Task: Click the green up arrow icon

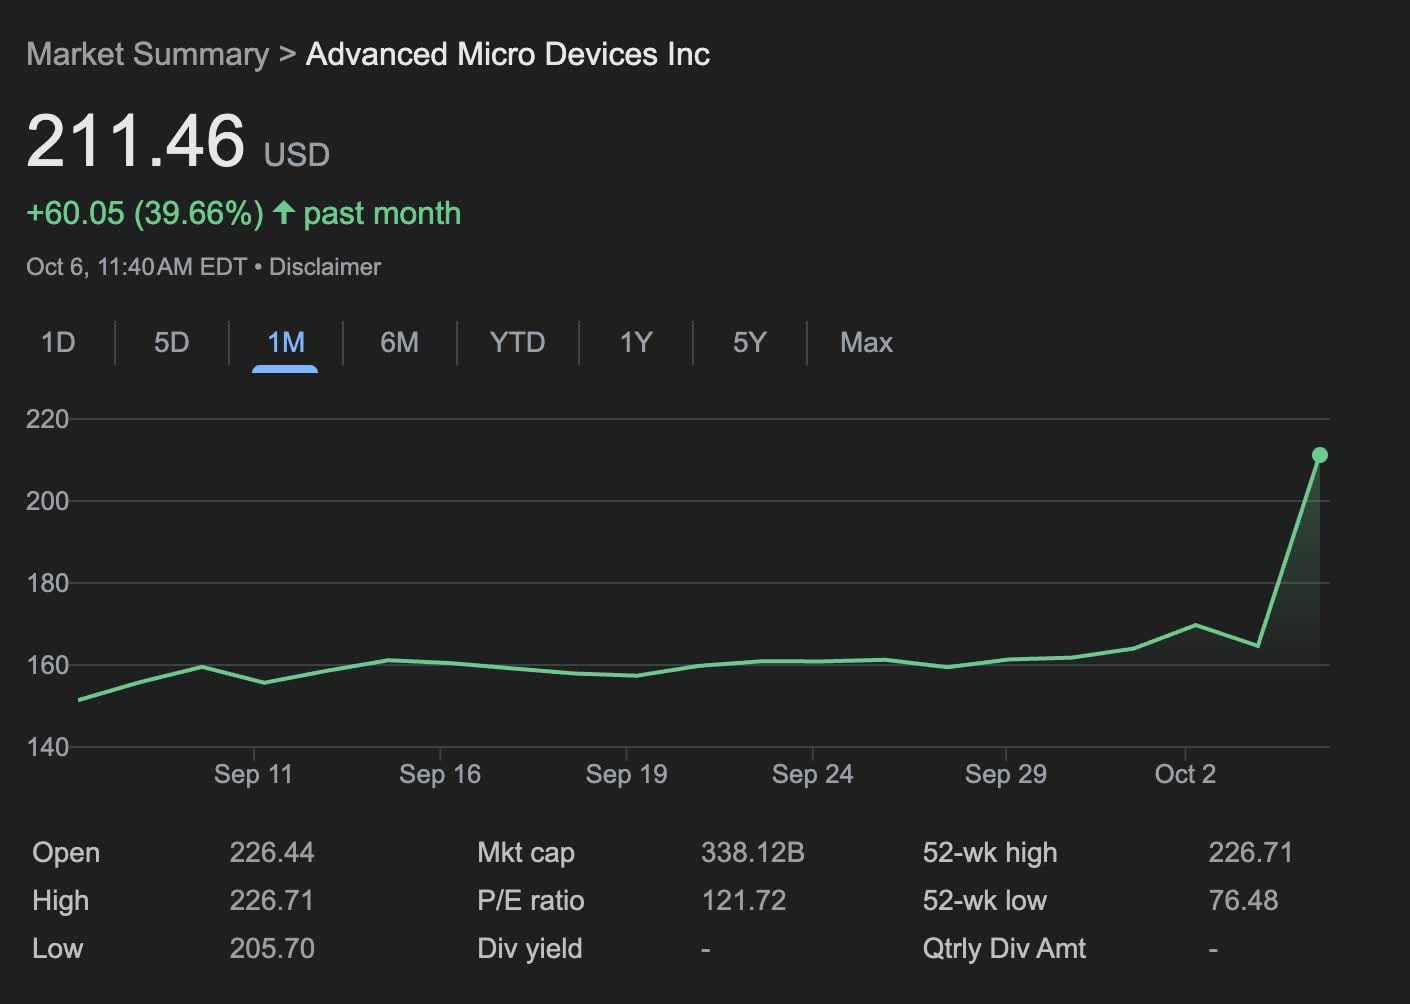Action: [x=284, y=212]
